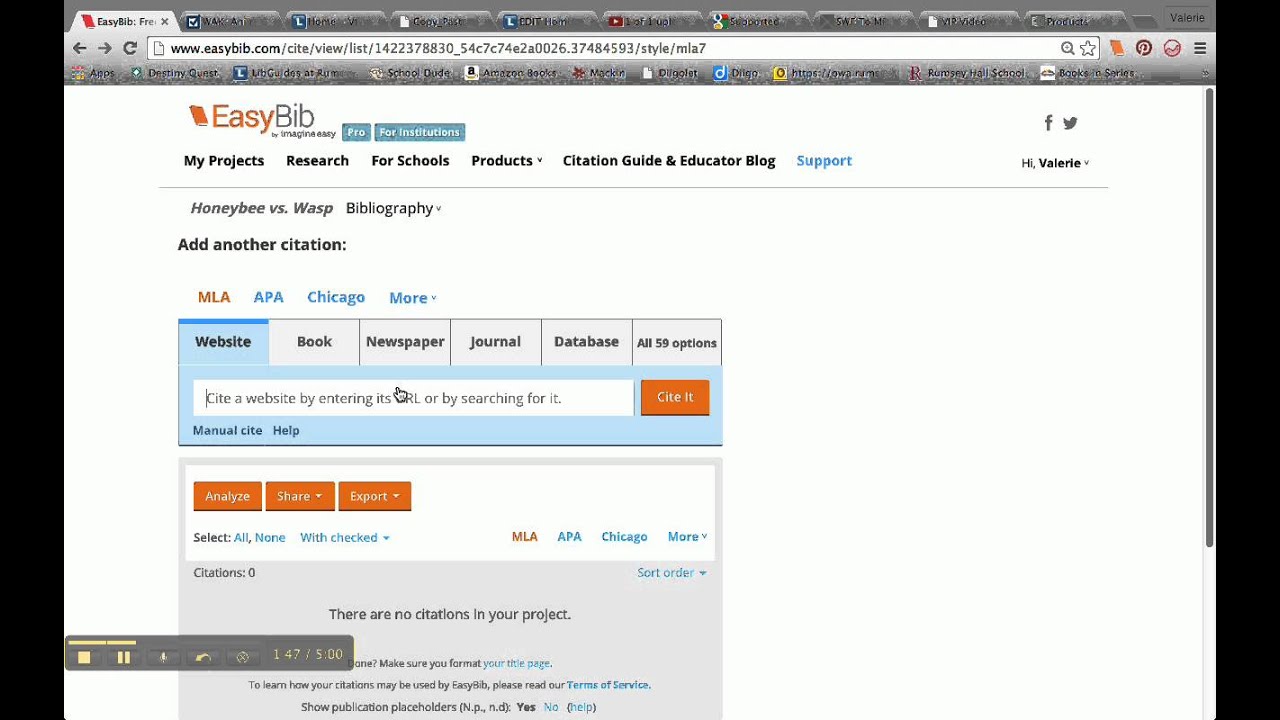Expand the Sort order dropdown
Image resolution: width=1280 pixels, height=720 pixels.
coord(672,573)
